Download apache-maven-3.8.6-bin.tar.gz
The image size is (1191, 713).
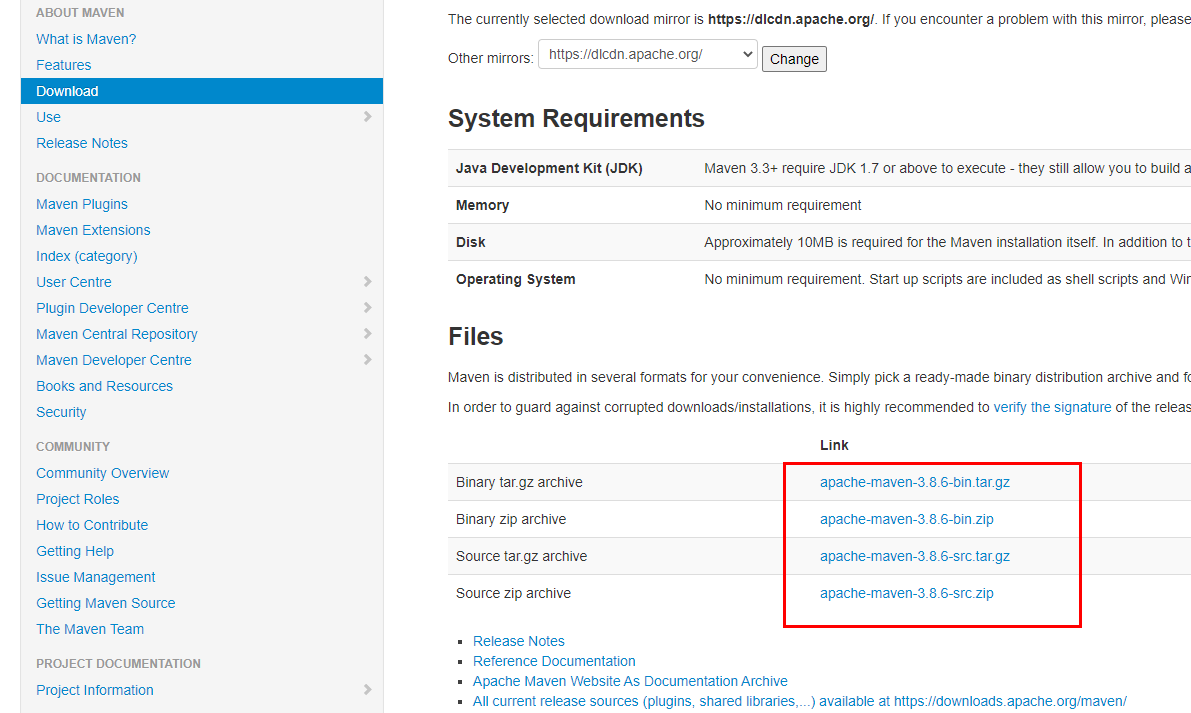point(915,482)
